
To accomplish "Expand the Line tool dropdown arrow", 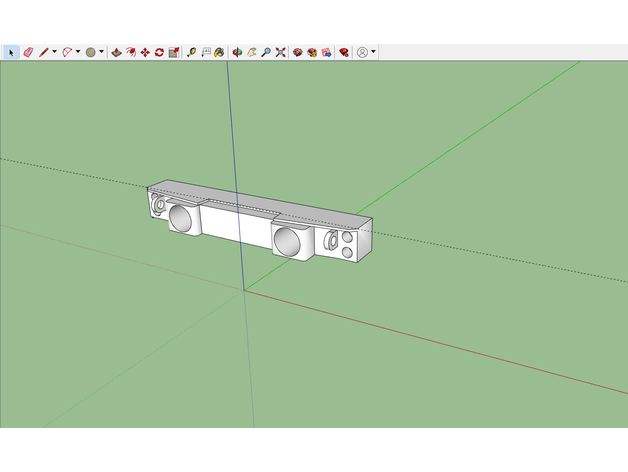I will 54,52.
